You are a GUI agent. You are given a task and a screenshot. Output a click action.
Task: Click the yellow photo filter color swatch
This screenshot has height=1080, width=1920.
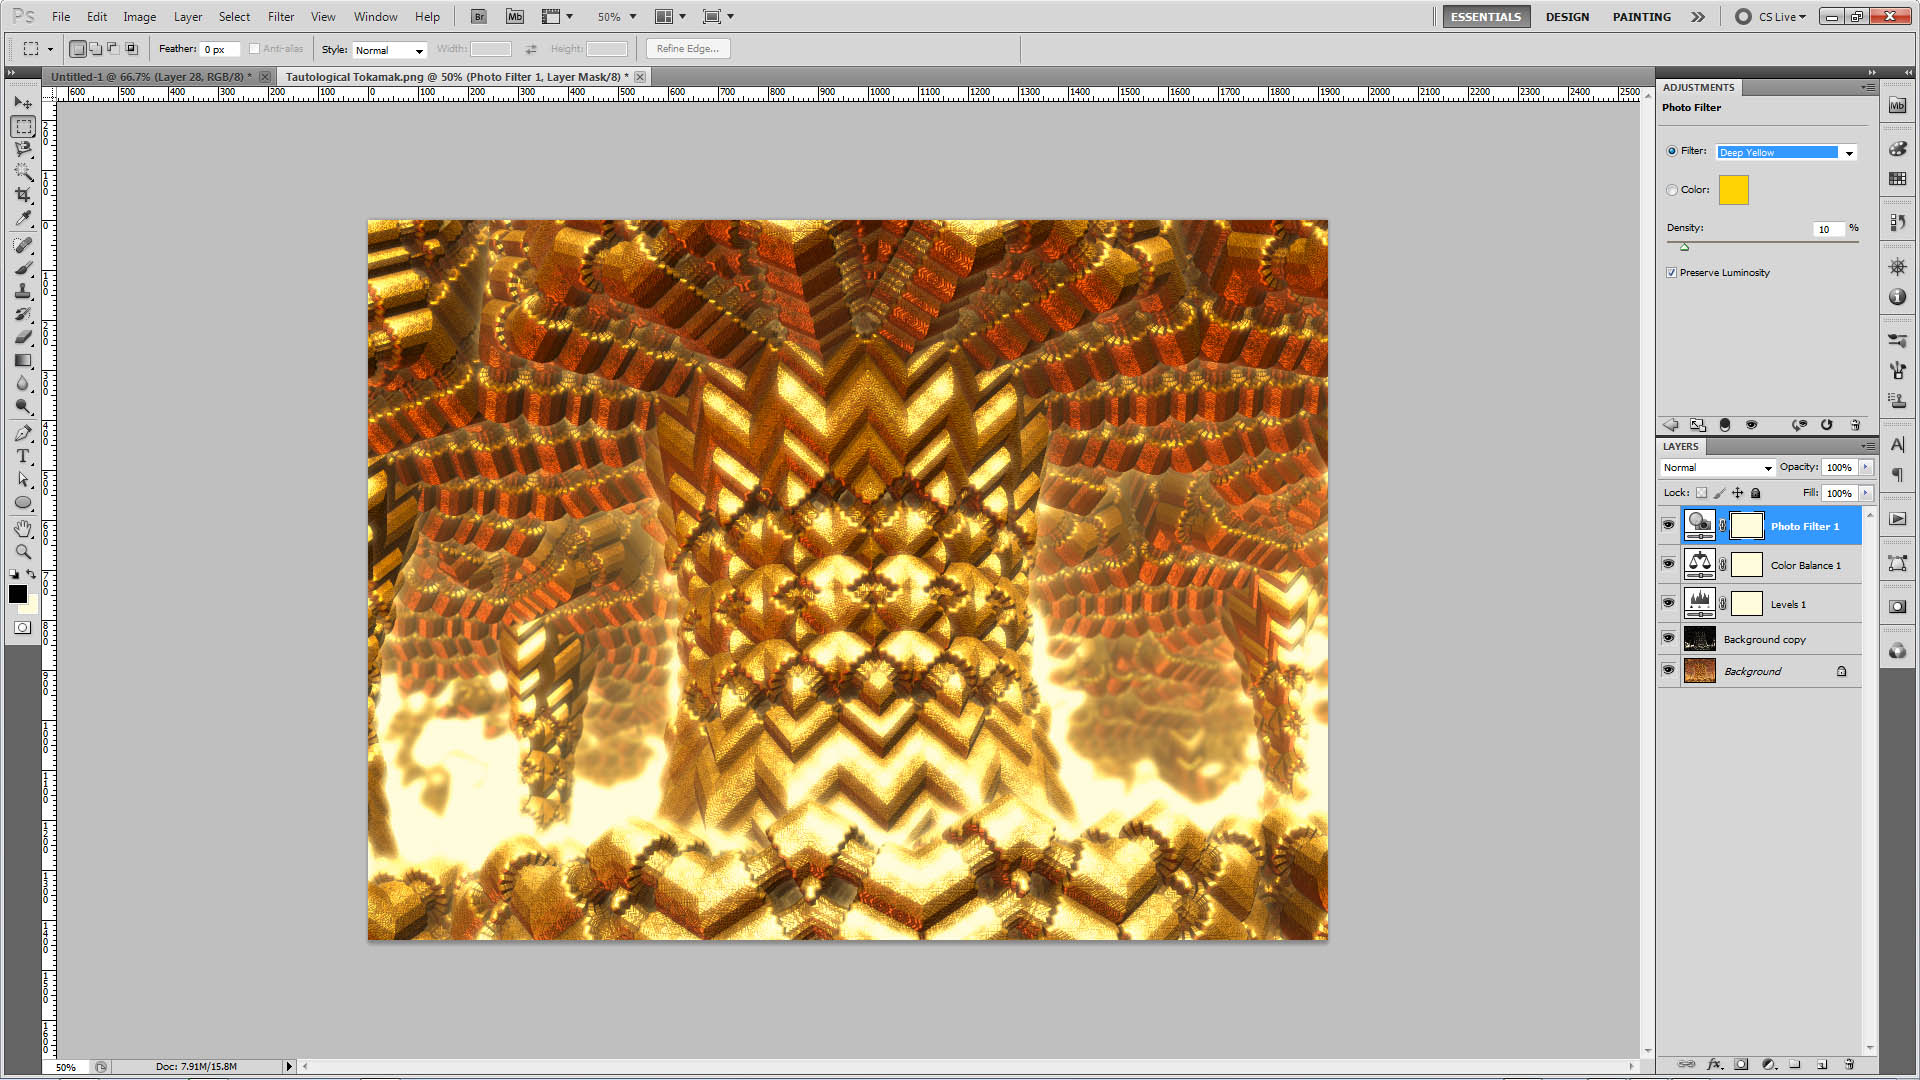pos(1733,190)
